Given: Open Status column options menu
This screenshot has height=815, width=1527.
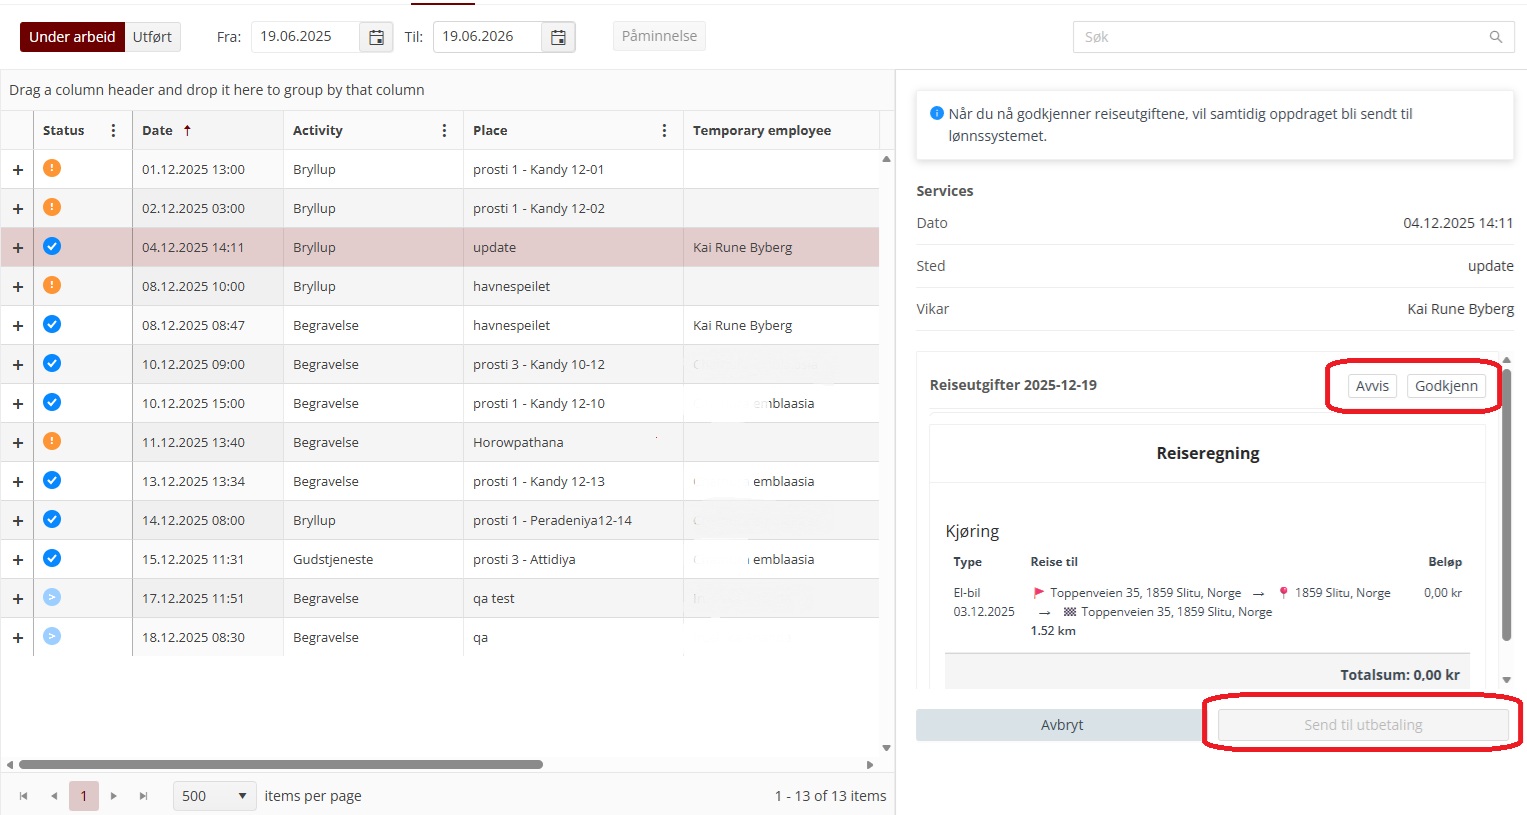Looking at the screenshot, I should pos(113,130).
